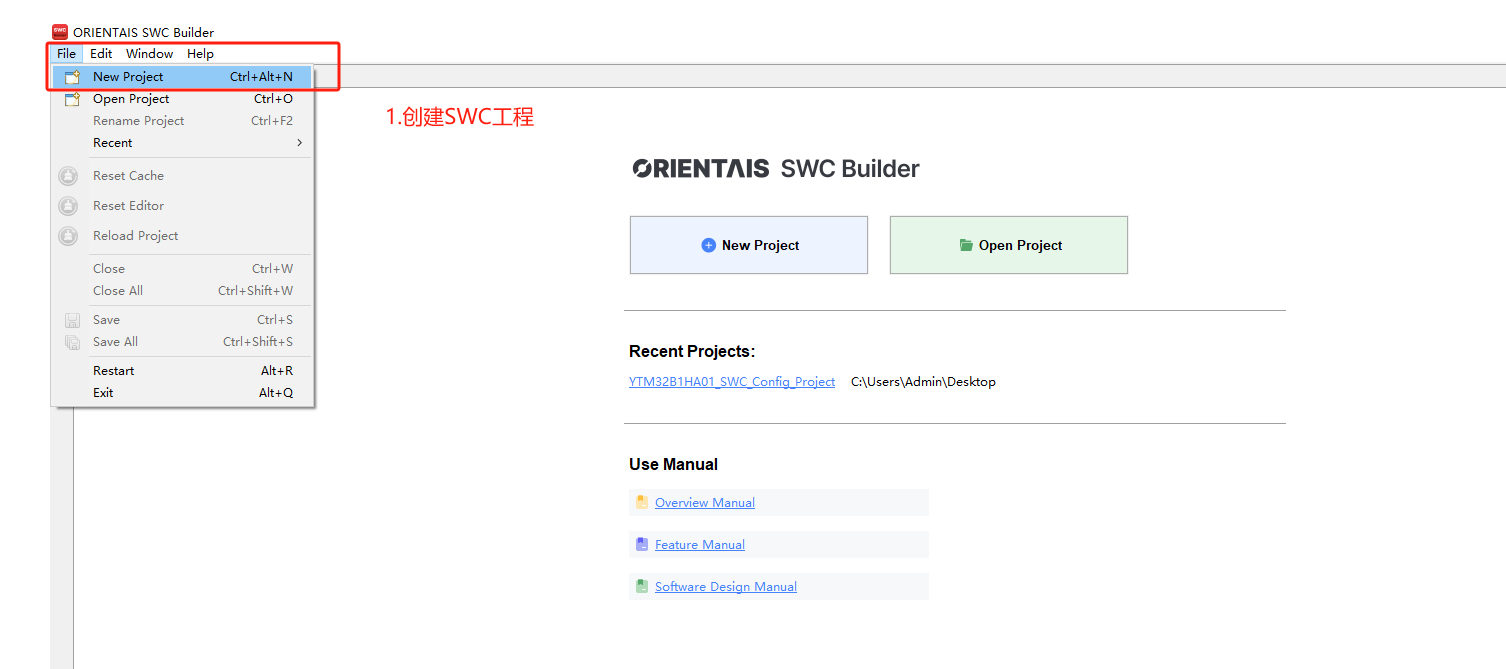
Task: Open the Edit menu
Action: tap(101, 54)
